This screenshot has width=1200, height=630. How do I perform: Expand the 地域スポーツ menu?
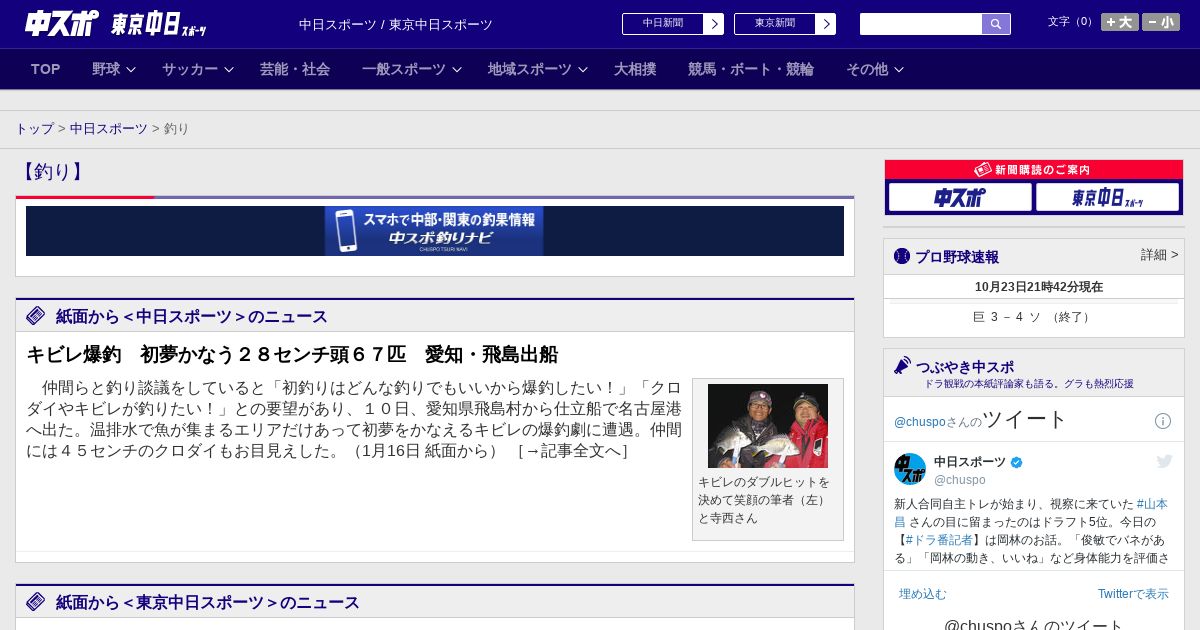coord(538,69)
